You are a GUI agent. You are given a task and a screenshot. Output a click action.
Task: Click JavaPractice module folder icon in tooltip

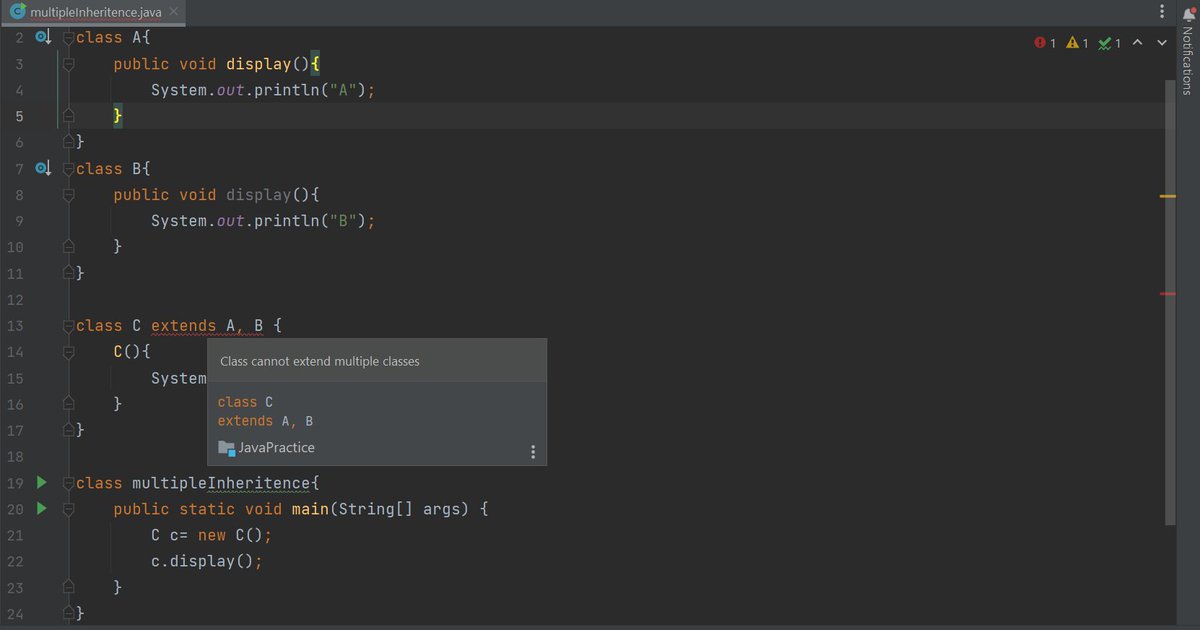[x=226, y=448]
